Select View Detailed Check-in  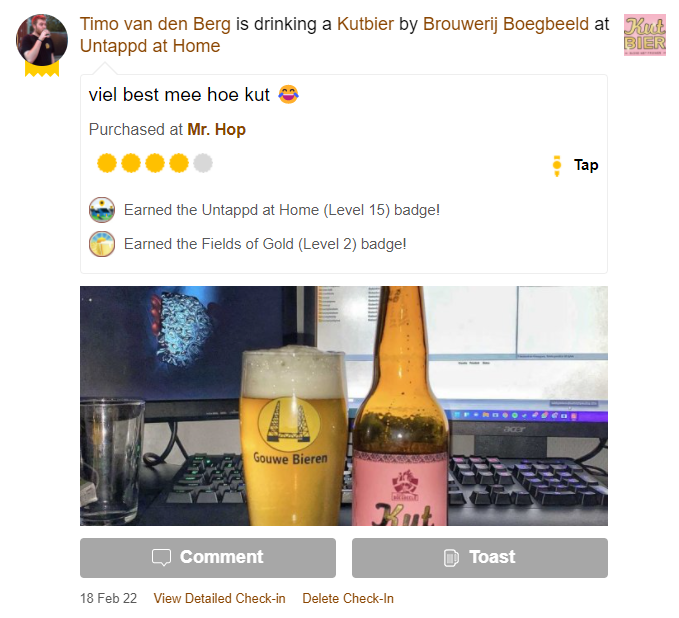click(x=220, y=598)
